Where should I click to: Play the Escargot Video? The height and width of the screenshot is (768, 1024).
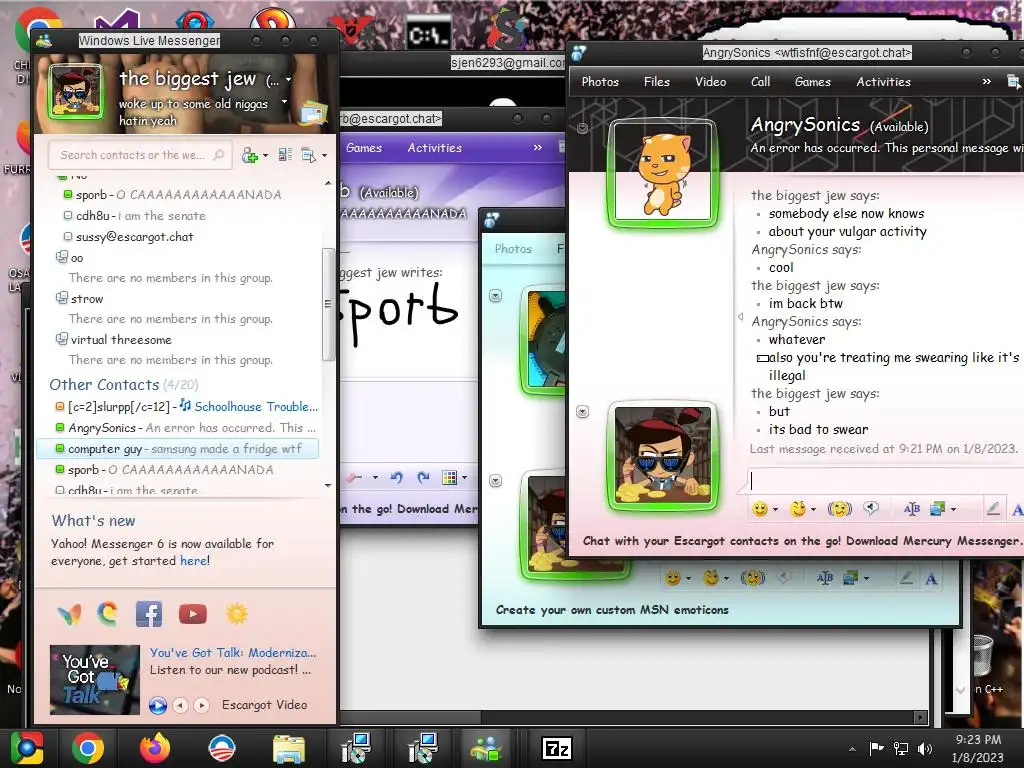click(157, 705)
